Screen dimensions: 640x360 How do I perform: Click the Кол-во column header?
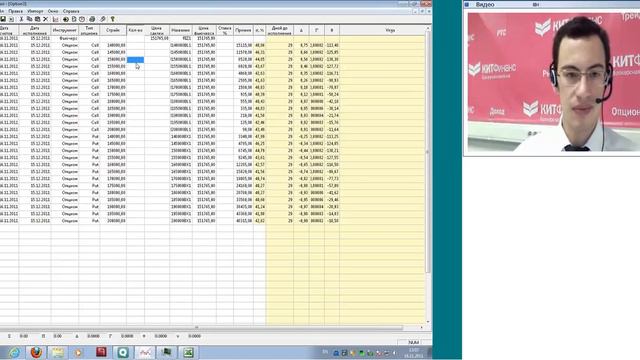tap(136, 30)
